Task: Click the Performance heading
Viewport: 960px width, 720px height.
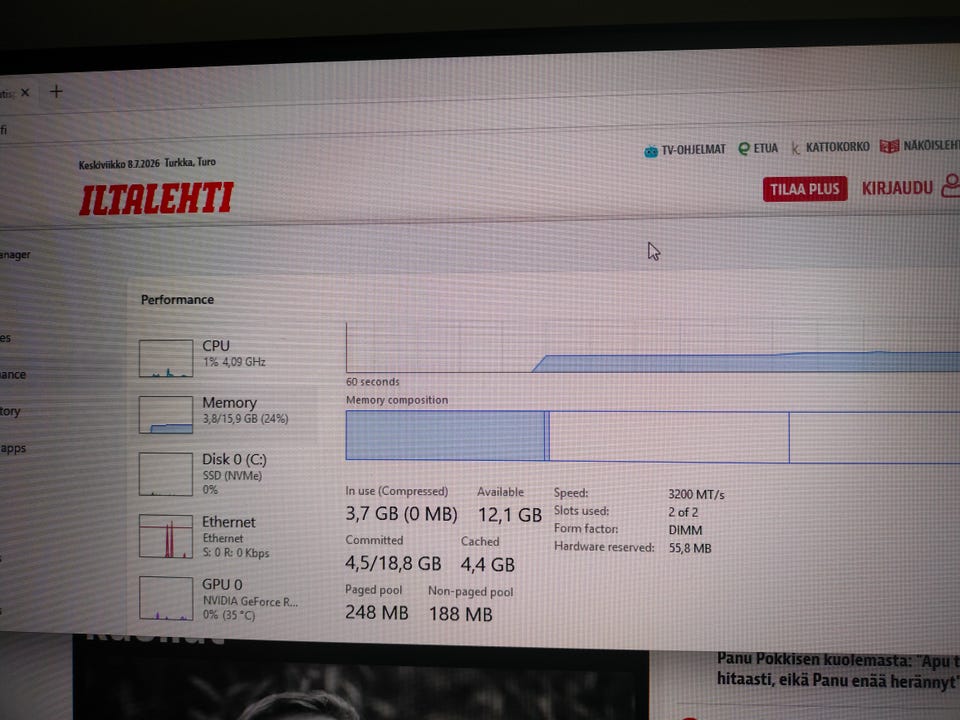Action: pos(178,299)
